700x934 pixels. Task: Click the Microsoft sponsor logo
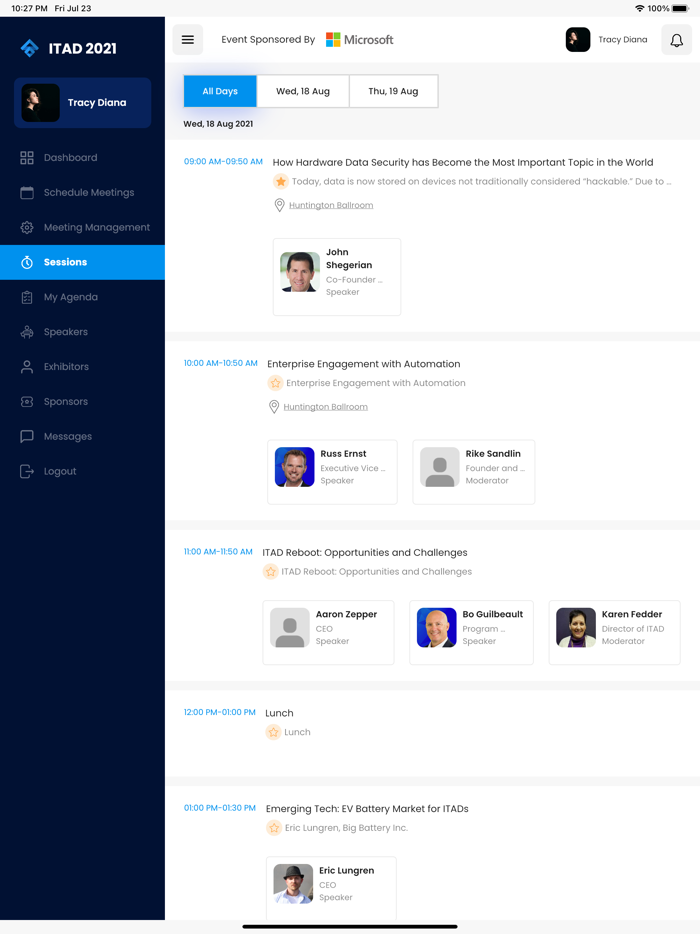(x=360, y=39)
